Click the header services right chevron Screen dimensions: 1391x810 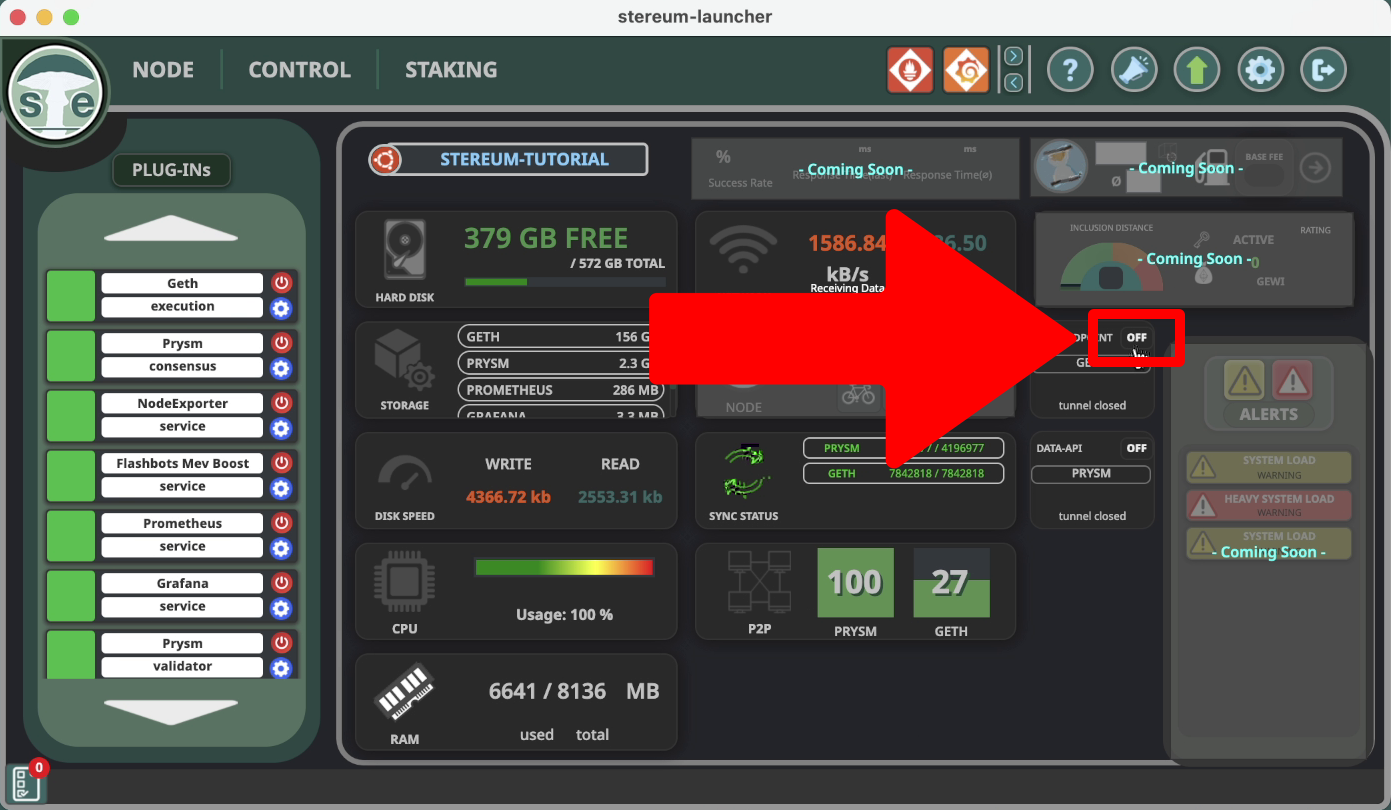point(1013,56)
